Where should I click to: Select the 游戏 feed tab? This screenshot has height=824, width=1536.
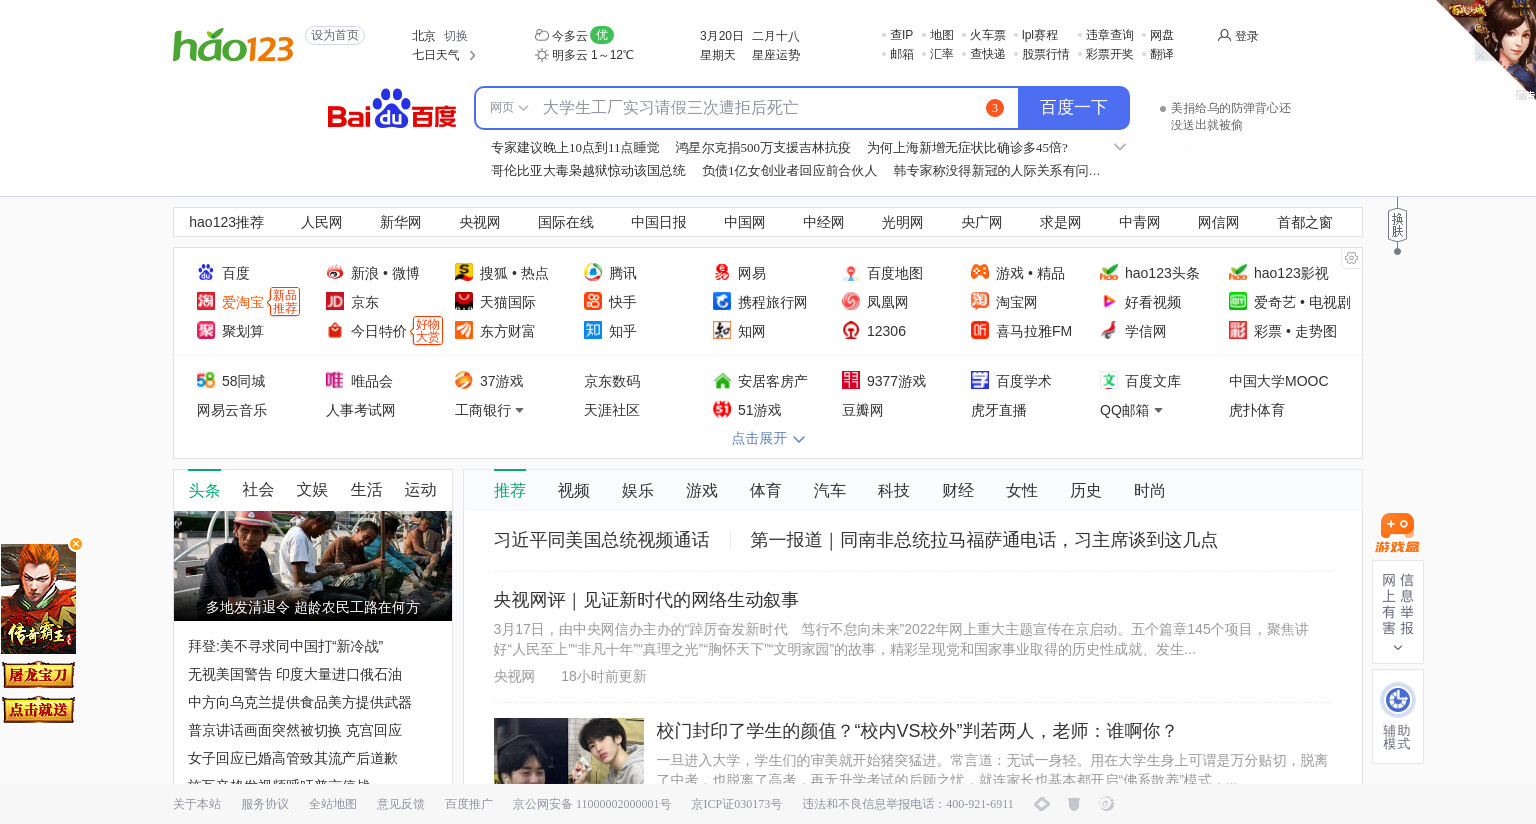[702, 490]
